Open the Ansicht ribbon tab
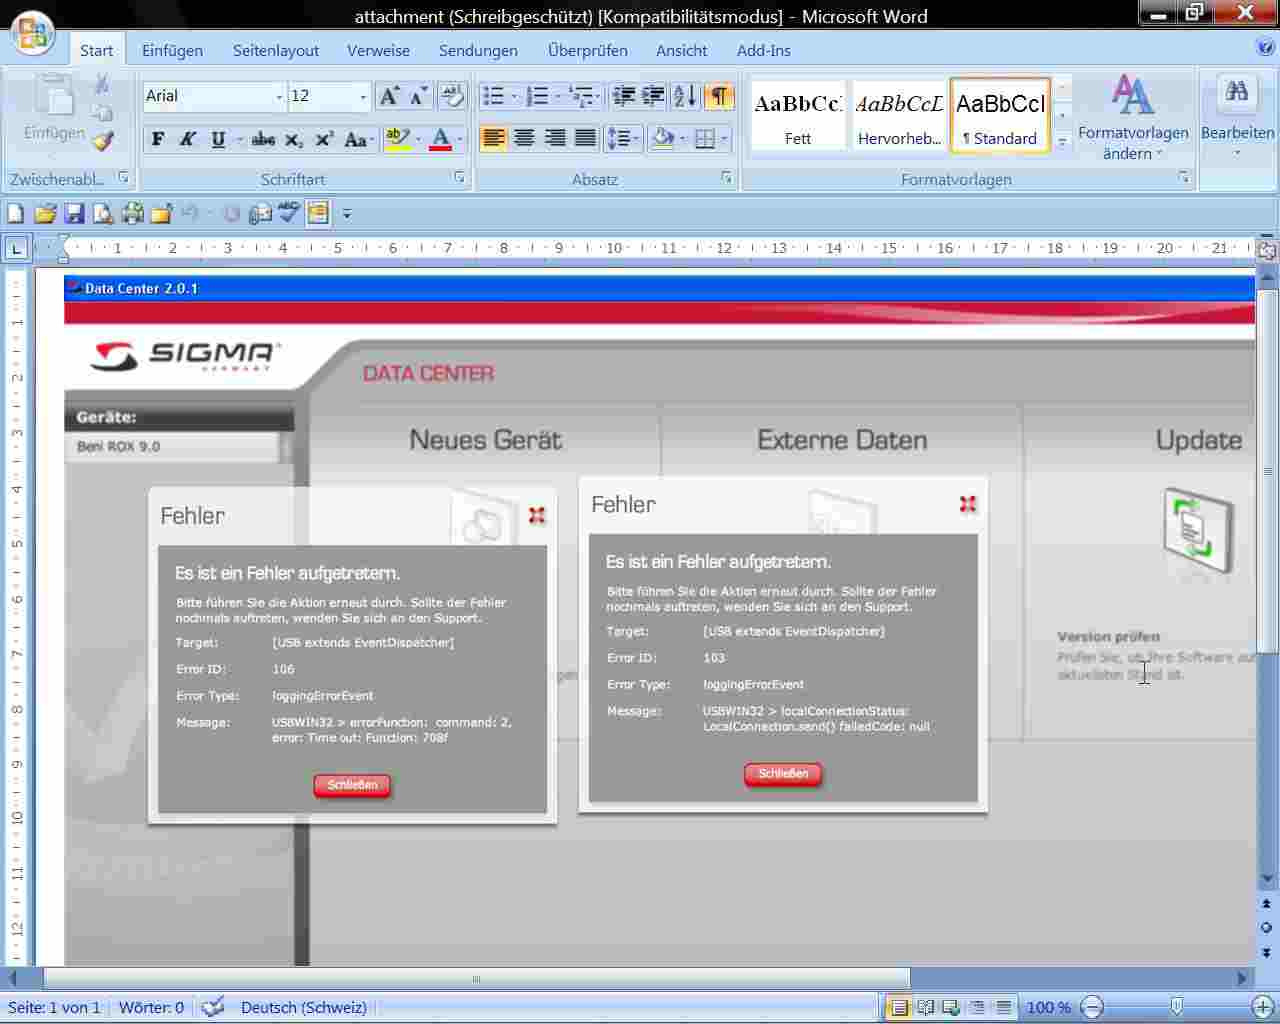Image resolution: width=1280 pixels, height=1024 pixels. pos(681,50)
